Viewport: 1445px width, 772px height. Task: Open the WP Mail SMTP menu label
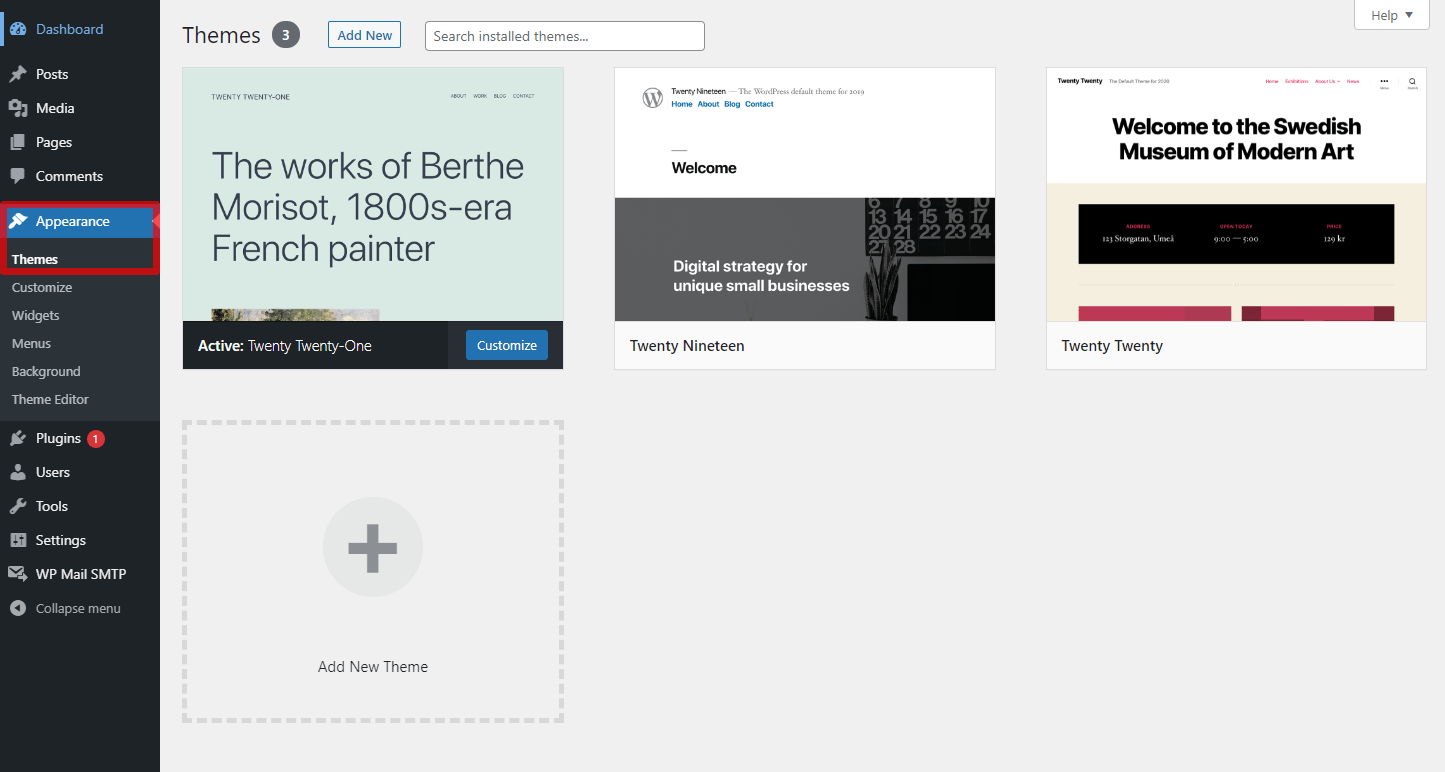click(x=81, y=574)
